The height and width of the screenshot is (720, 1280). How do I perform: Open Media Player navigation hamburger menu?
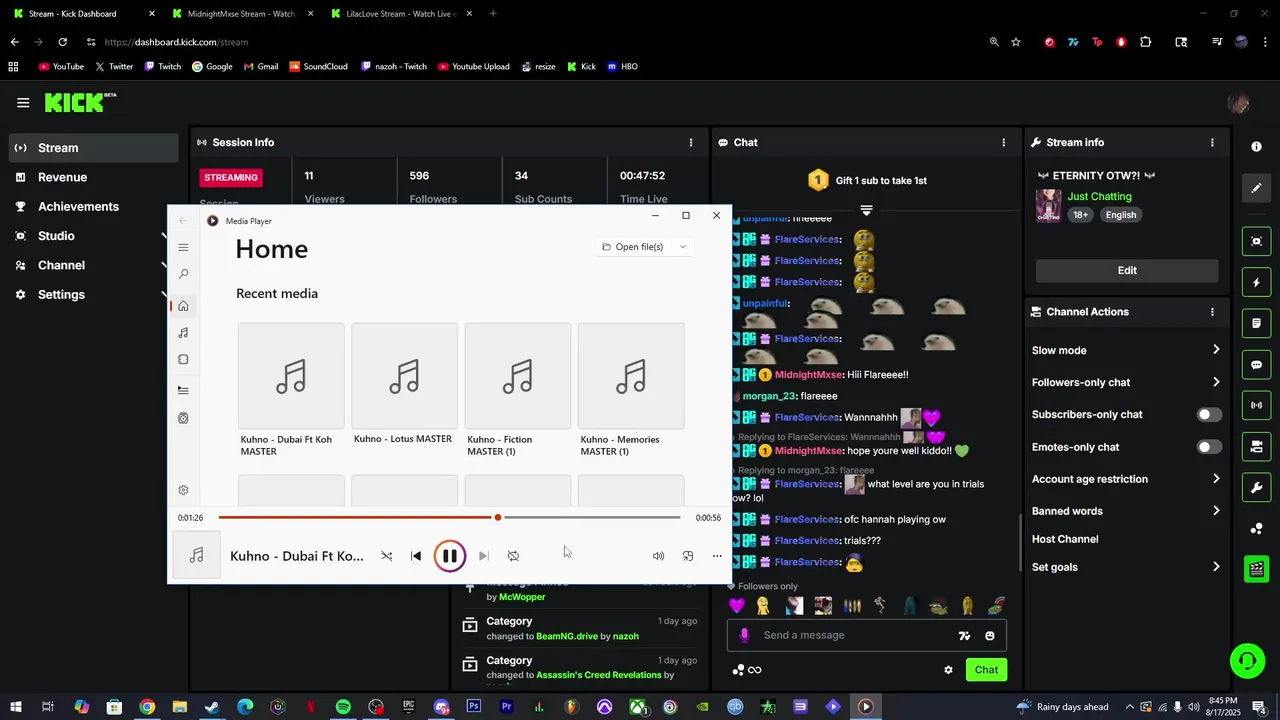click(183, 247)
